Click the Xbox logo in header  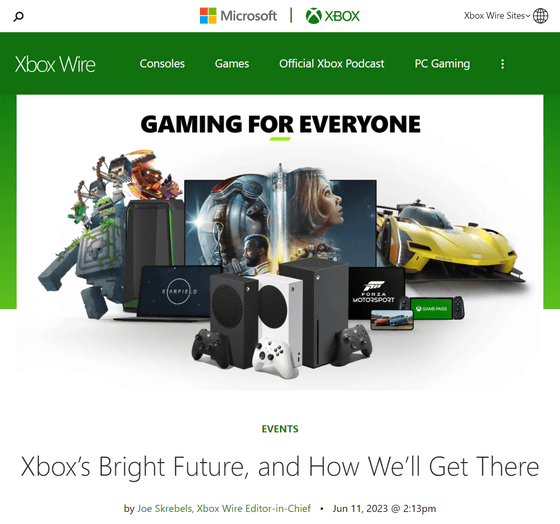(333, 16)
